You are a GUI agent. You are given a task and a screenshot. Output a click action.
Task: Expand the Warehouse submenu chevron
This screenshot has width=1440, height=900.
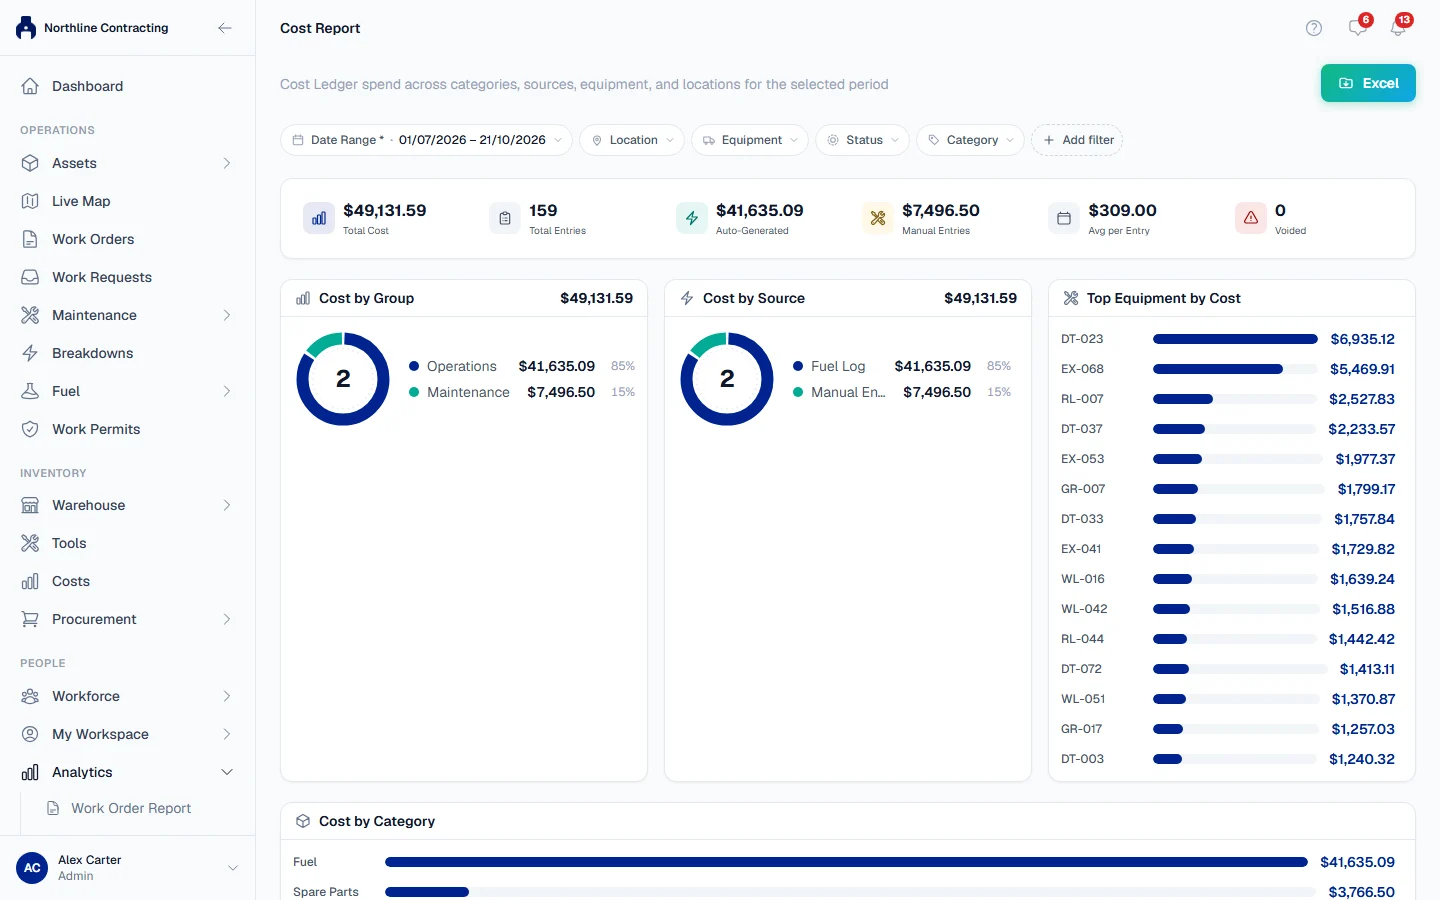pos(227,505)
